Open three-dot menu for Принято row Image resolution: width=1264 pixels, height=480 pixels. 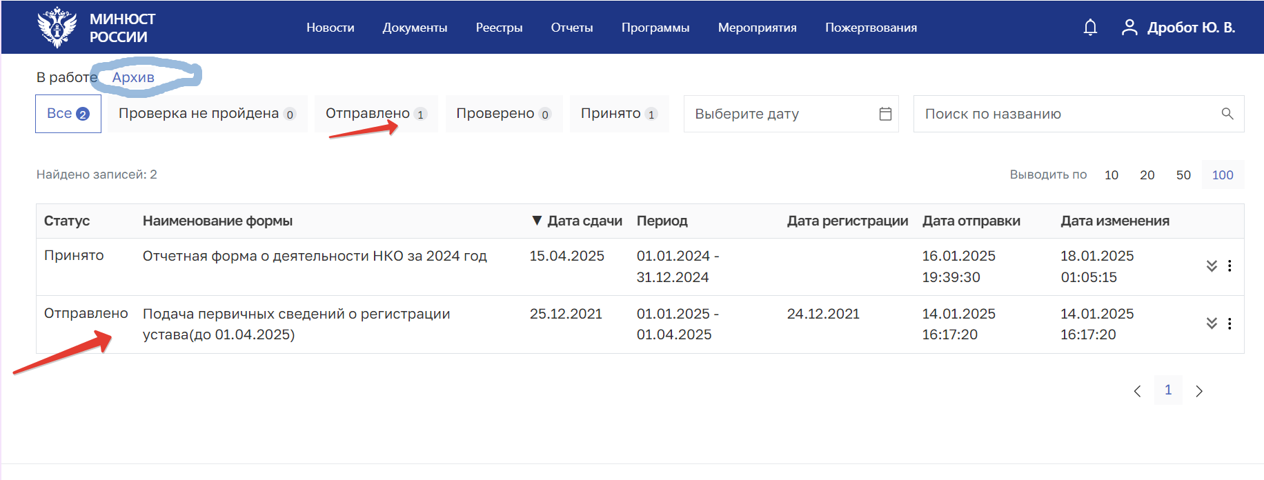pyautogui.click(x=1230, y=266)
